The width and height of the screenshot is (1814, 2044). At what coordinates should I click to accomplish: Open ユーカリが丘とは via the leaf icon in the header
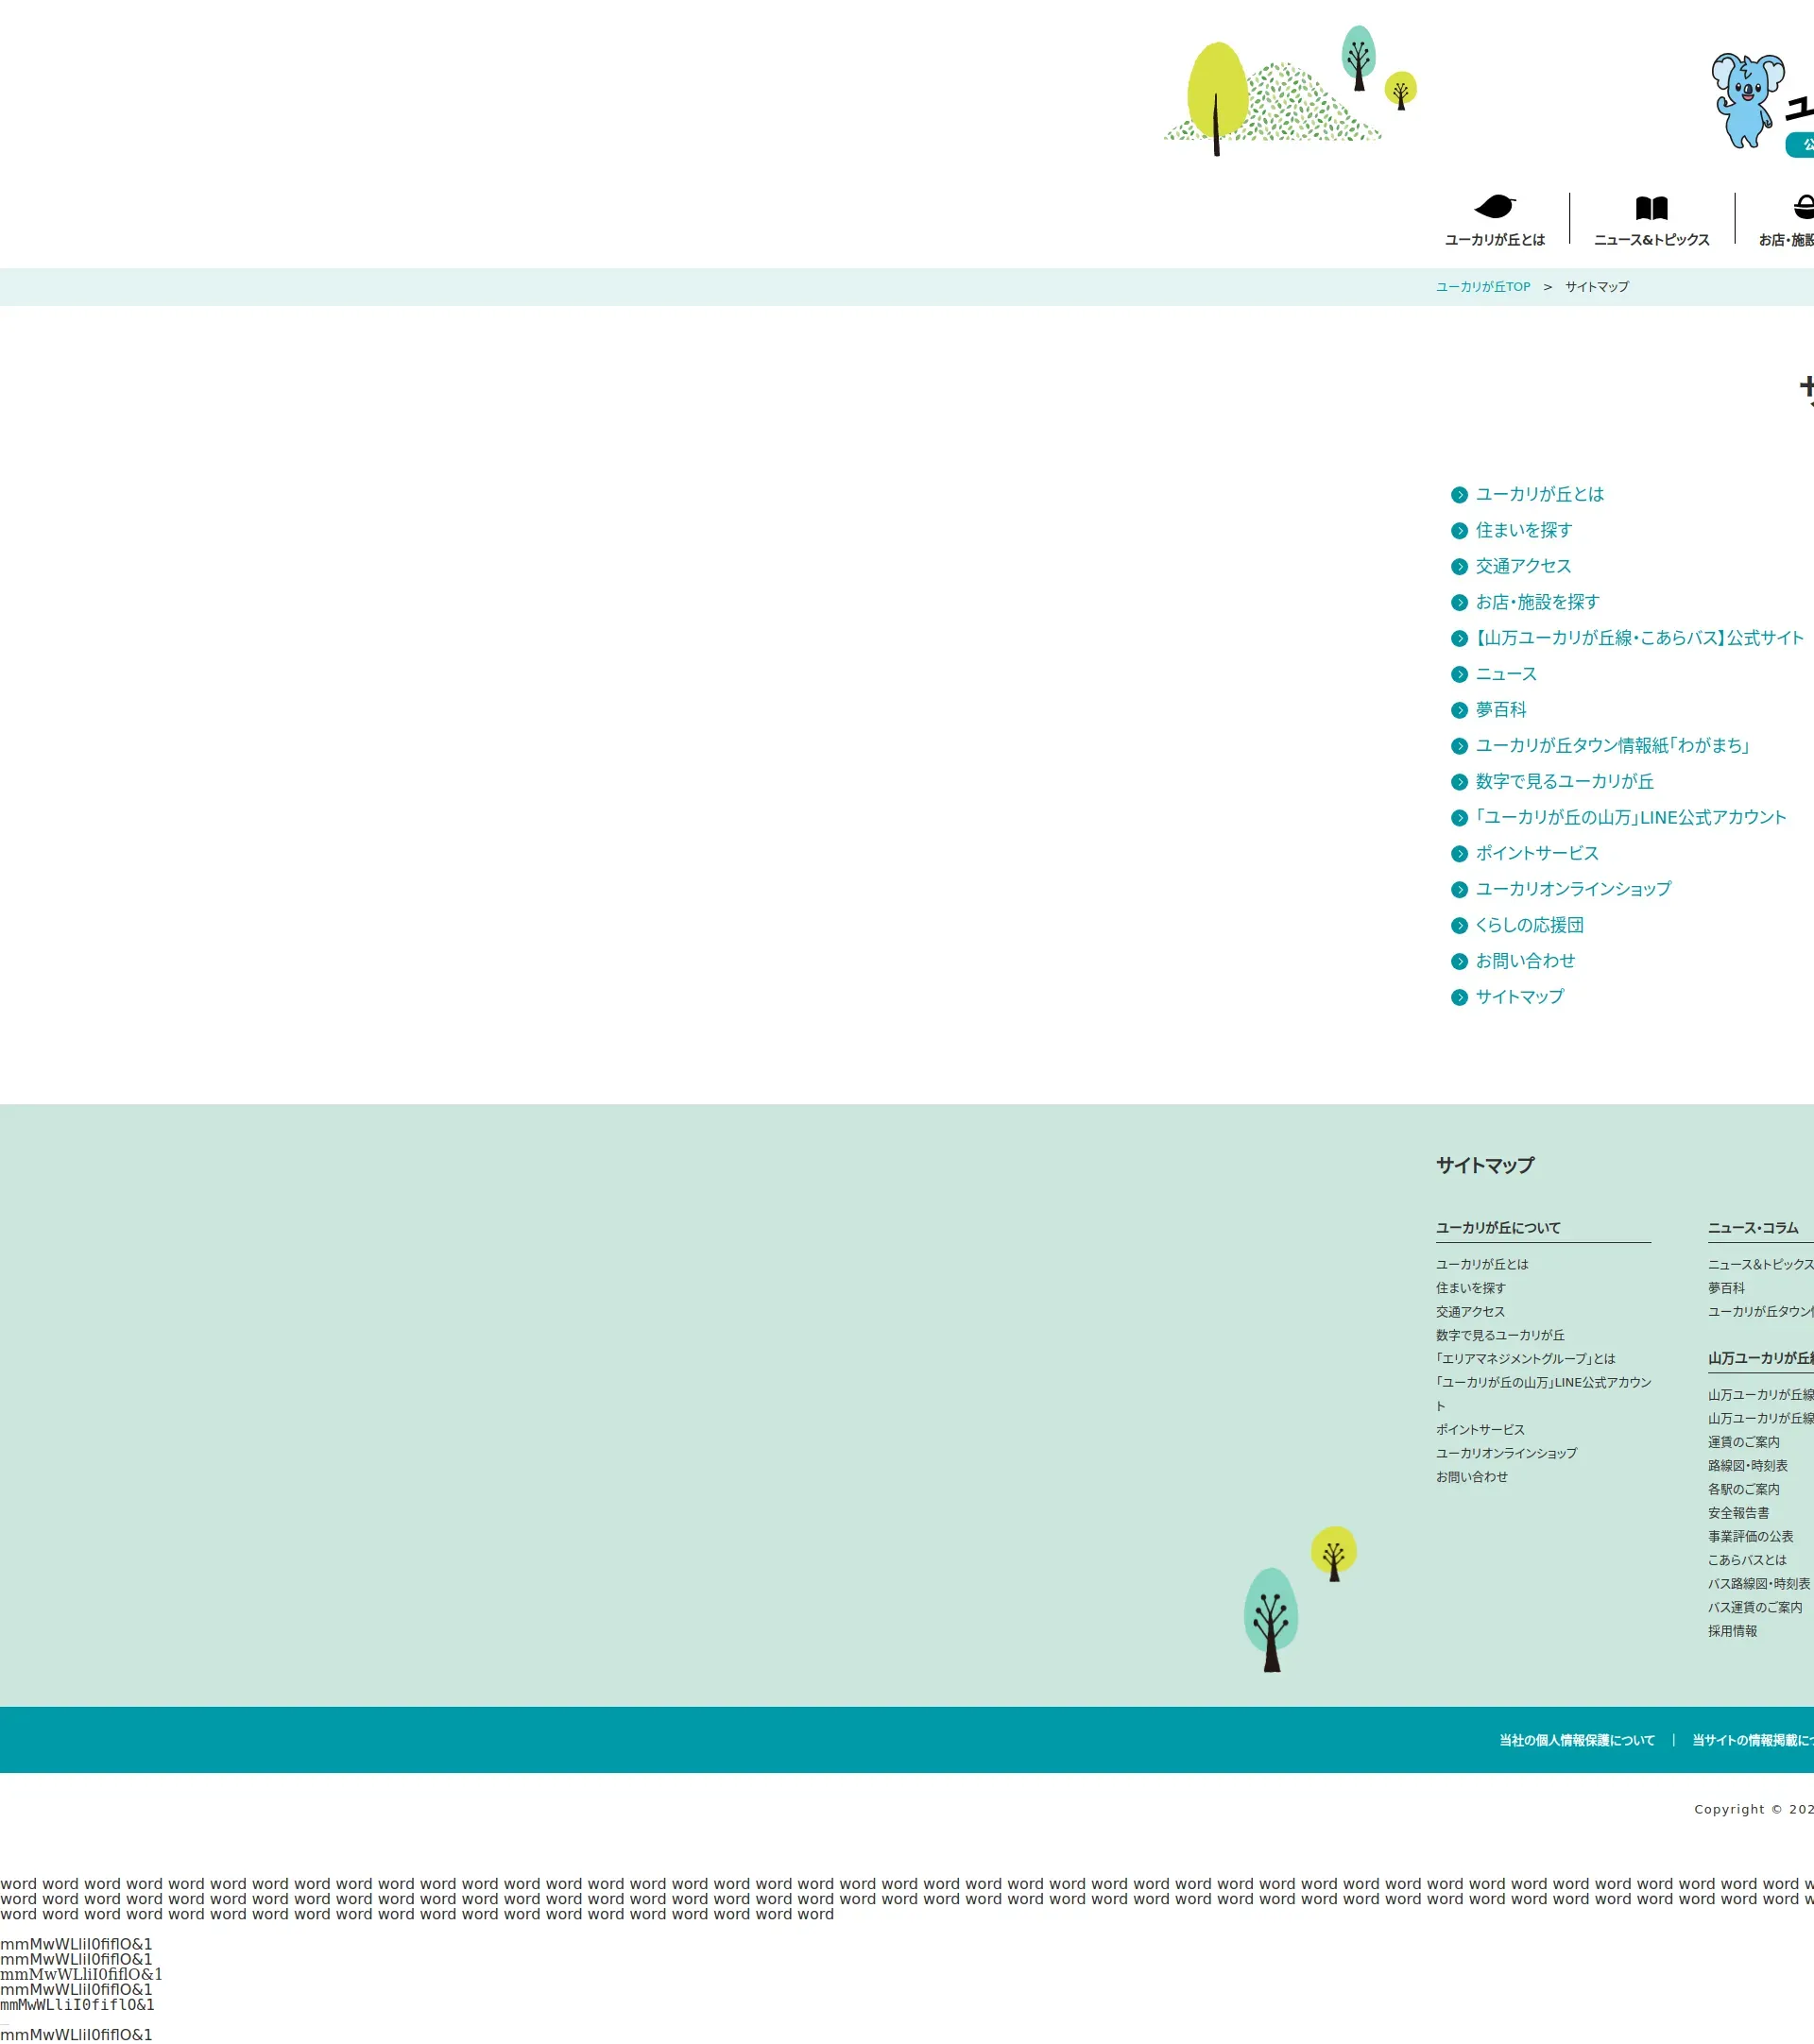point(1494,220)
